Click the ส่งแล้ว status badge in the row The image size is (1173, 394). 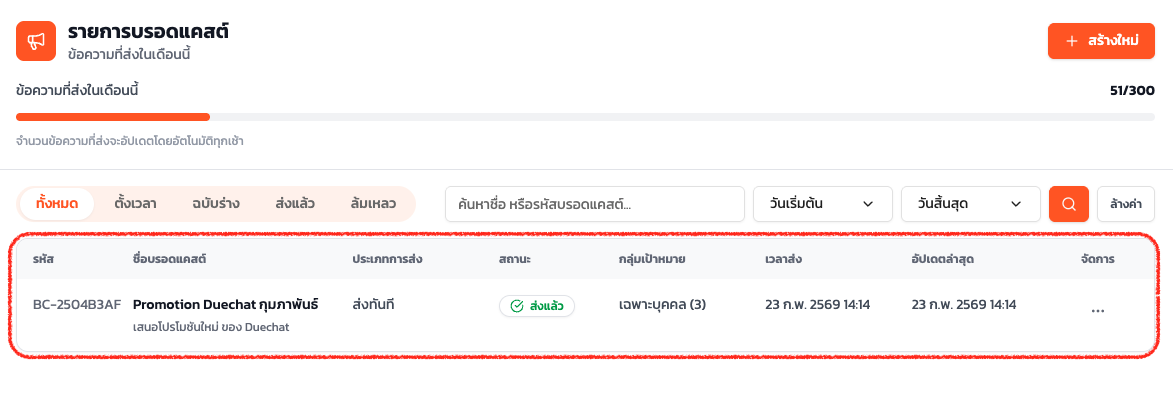(x=536, y=306)
